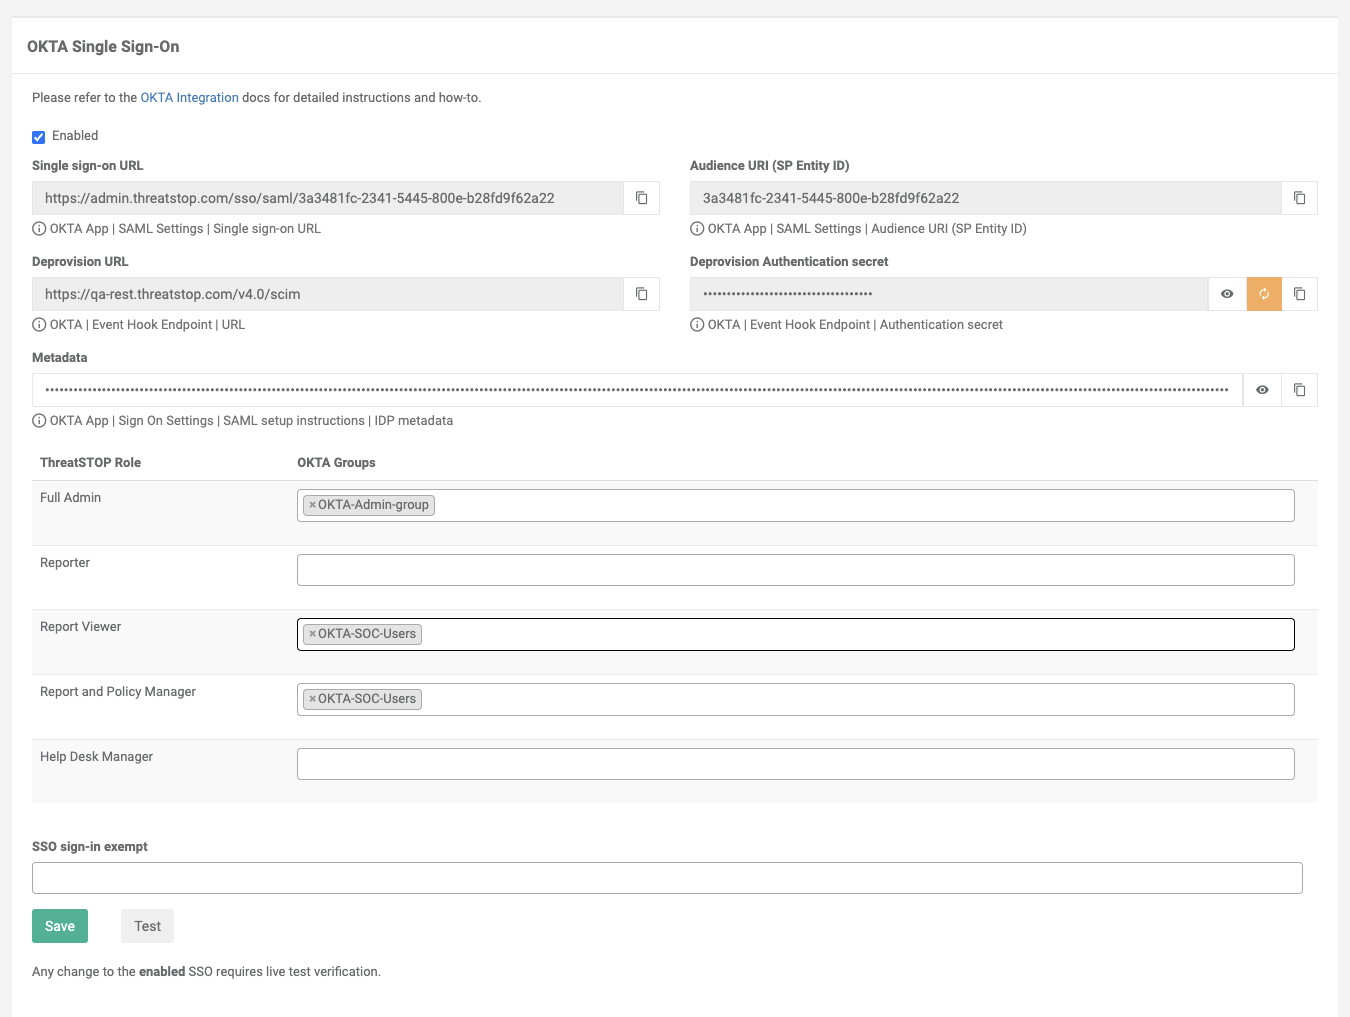Remove OKTA-SOC-Users from Report Viewer
This screenshot has width=1350, height=1017.
click(312, 634)
